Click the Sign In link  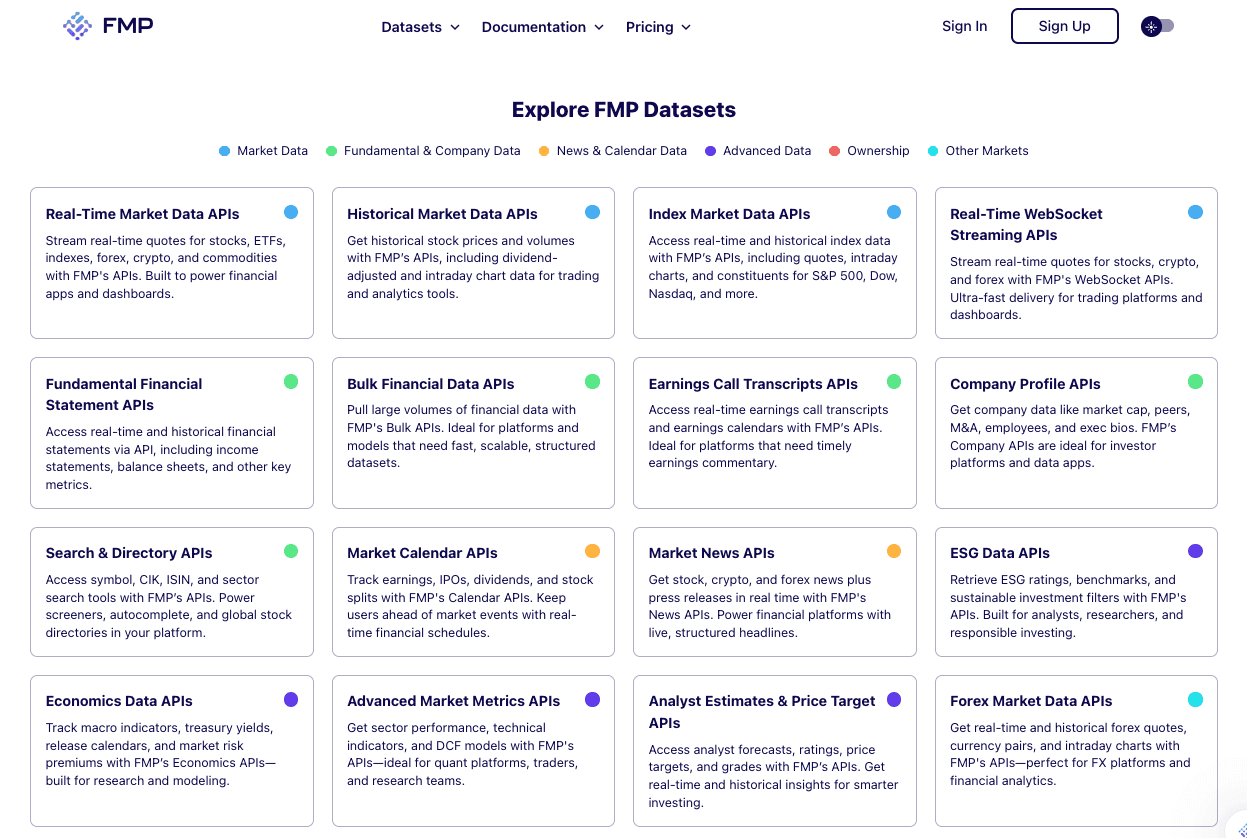coord(964,26)
